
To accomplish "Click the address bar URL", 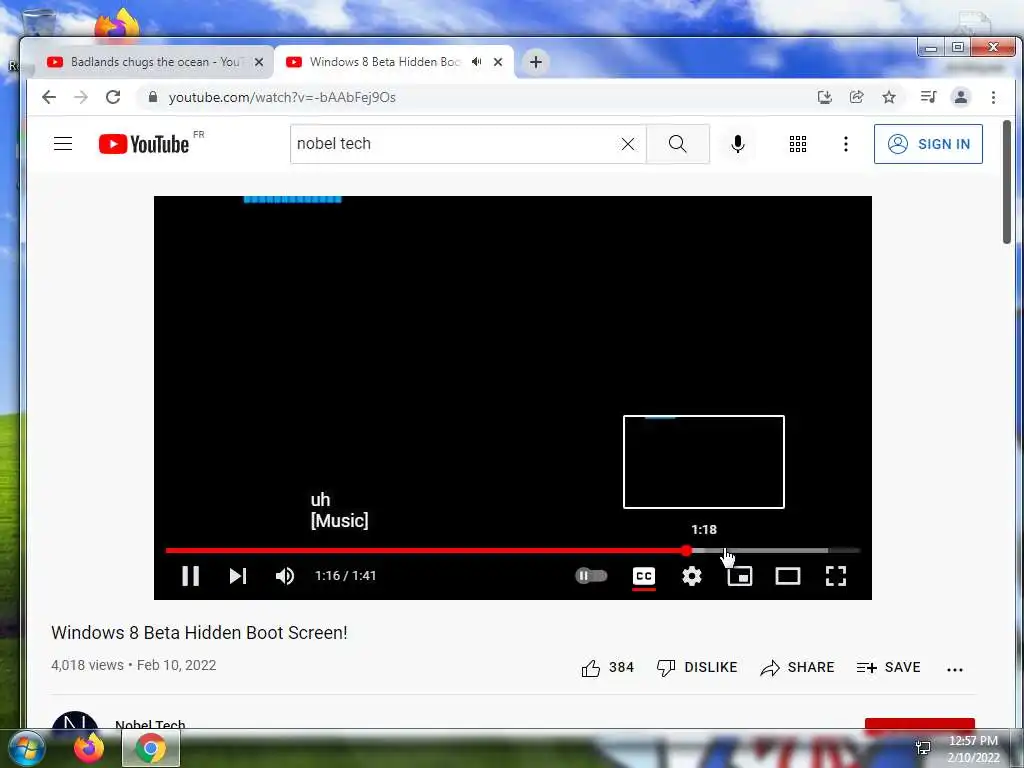I will click(282, 97).
